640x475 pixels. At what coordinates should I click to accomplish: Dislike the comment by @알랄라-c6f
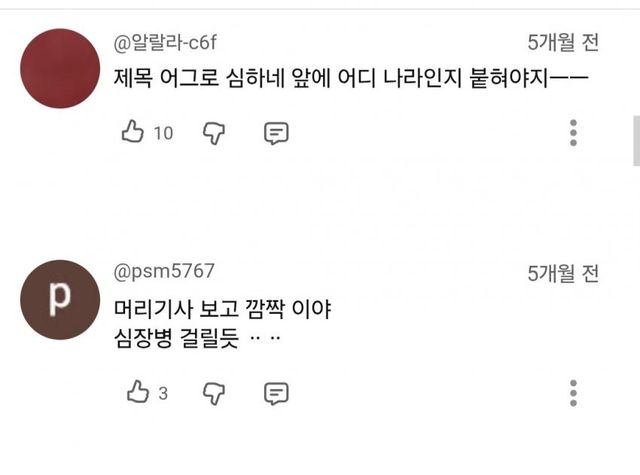[x=212, y=132]
